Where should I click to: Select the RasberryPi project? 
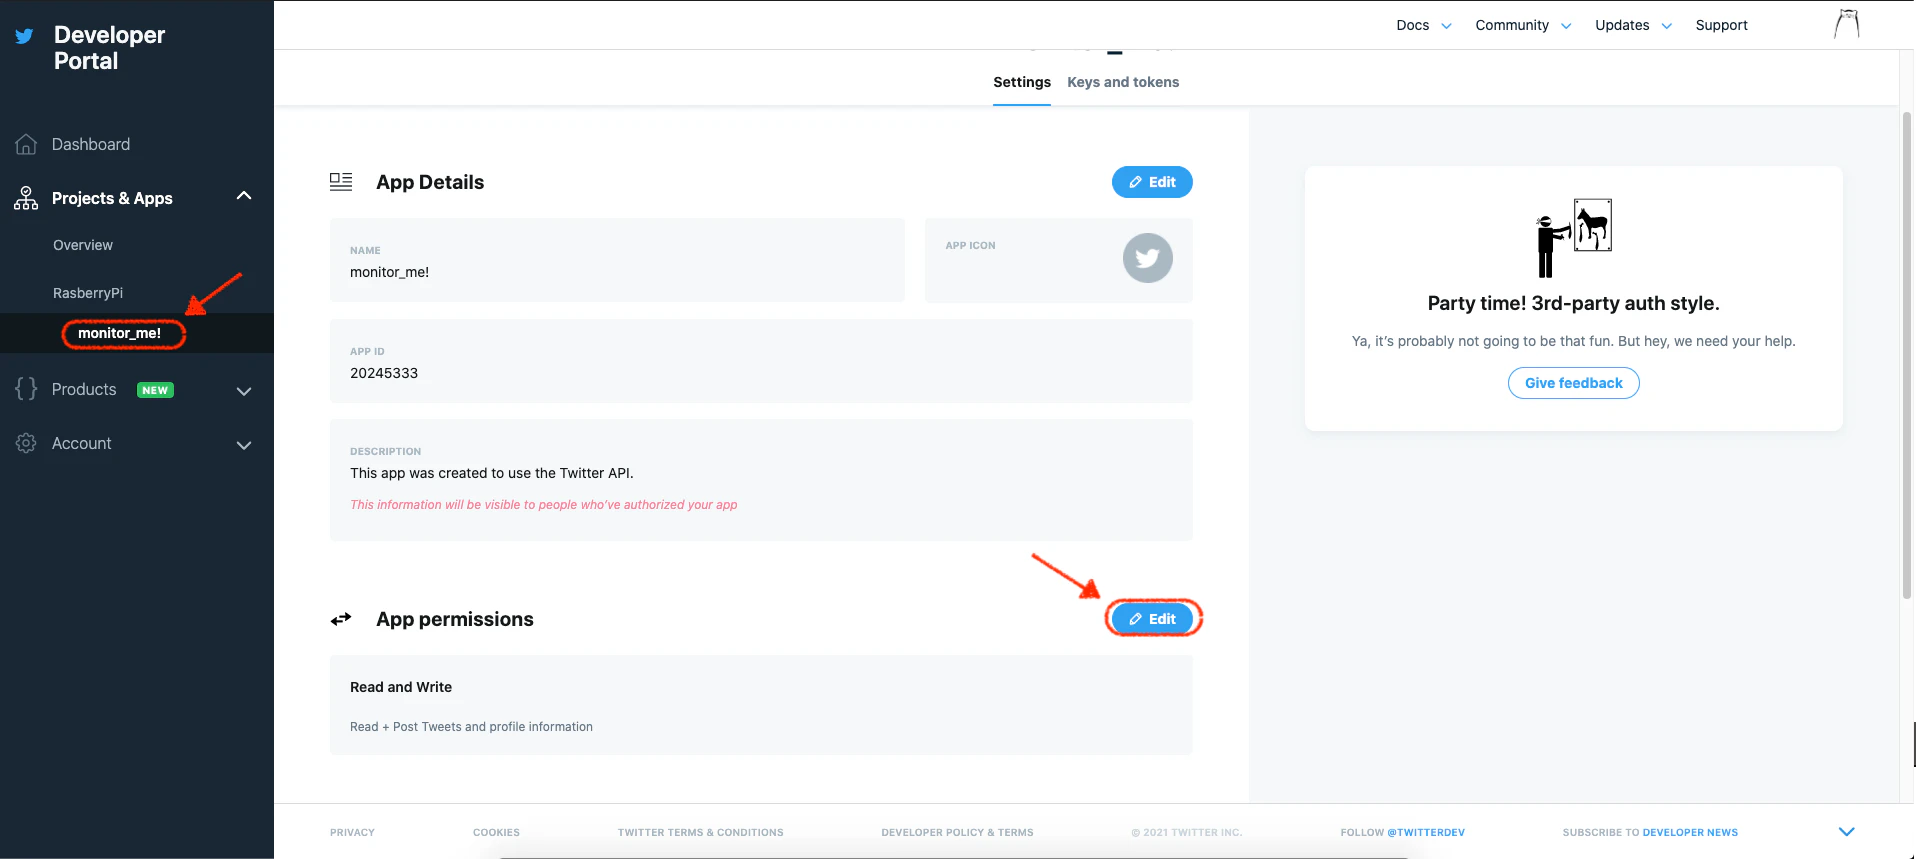point(88,293)
